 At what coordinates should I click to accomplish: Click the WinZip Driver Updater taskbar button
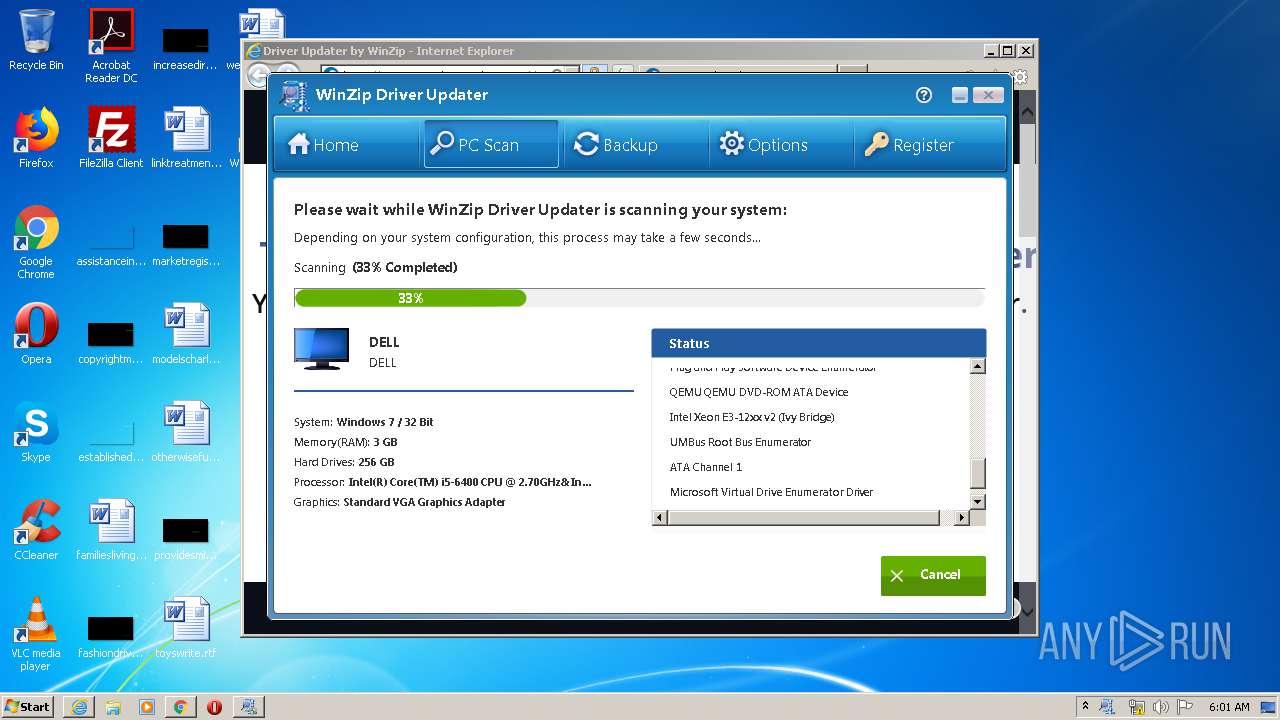(248, 707)
